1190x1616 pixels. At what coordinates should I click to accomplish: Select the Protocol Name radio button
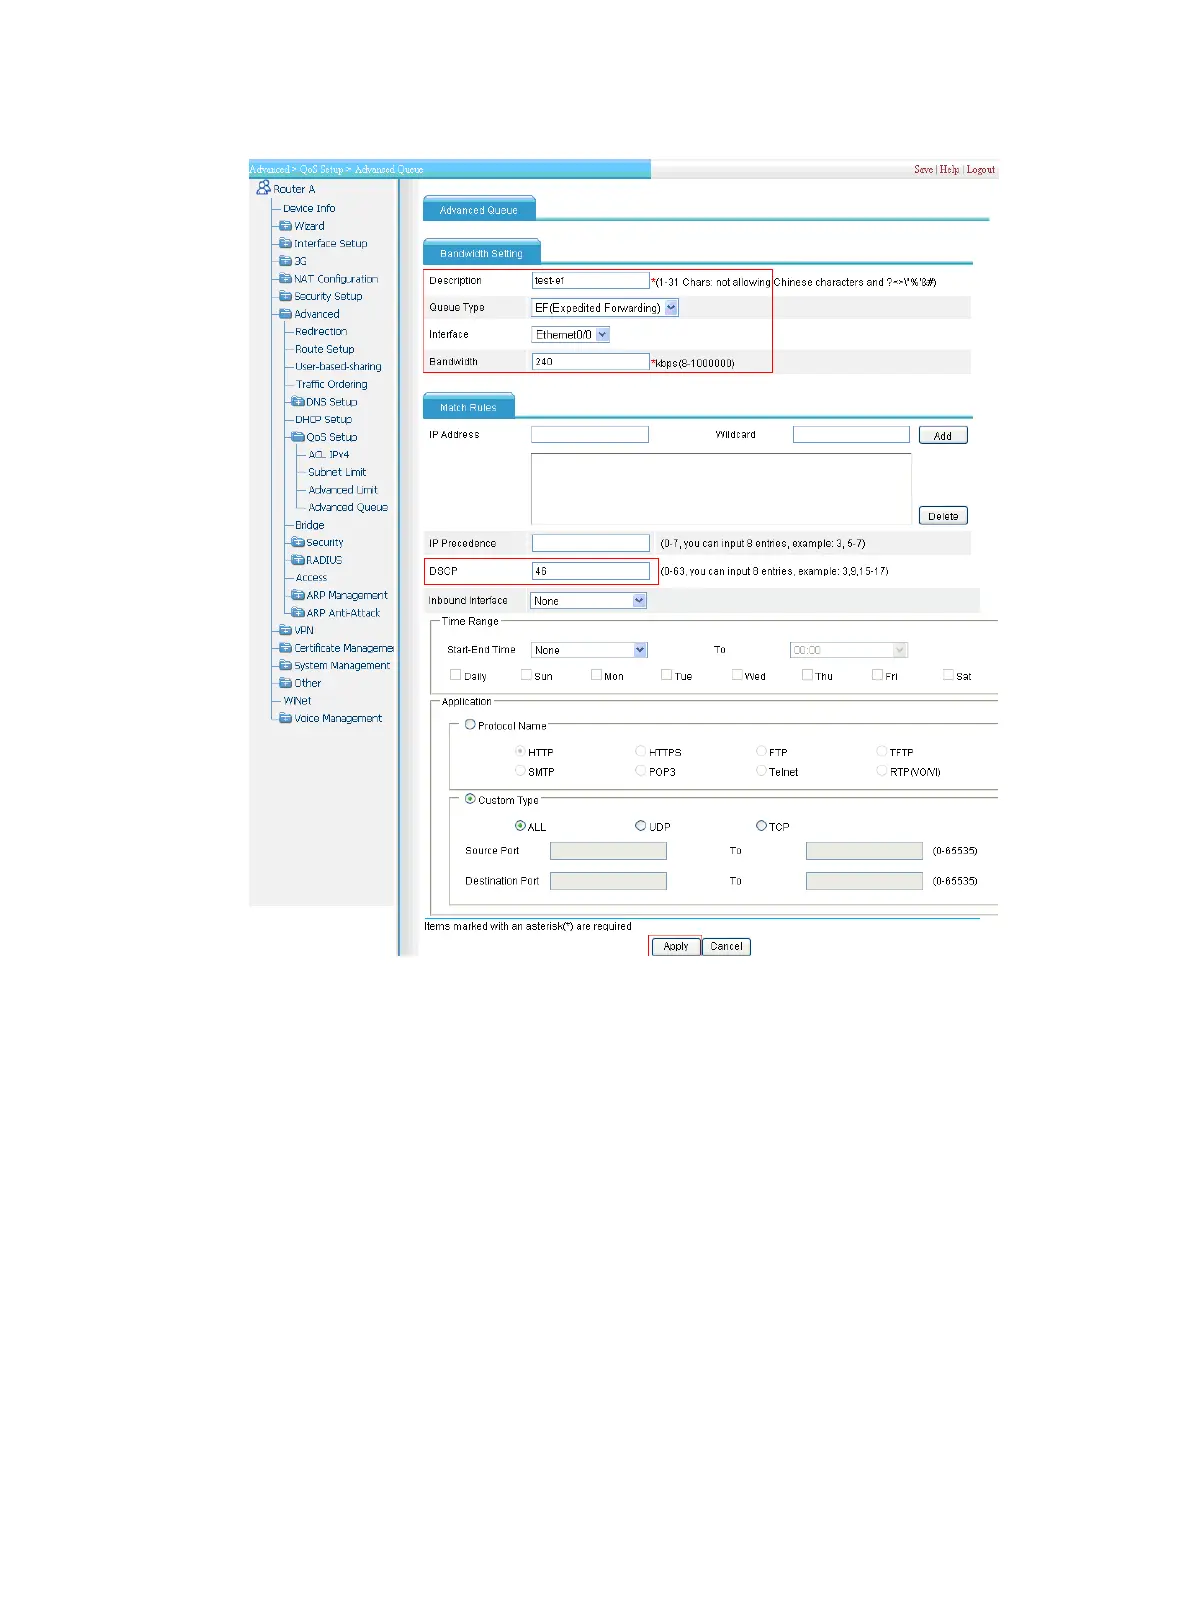470,725
